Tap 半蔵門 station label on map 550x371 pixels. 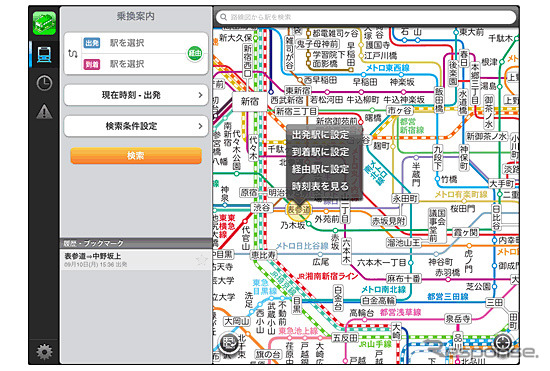click(416, 174)
